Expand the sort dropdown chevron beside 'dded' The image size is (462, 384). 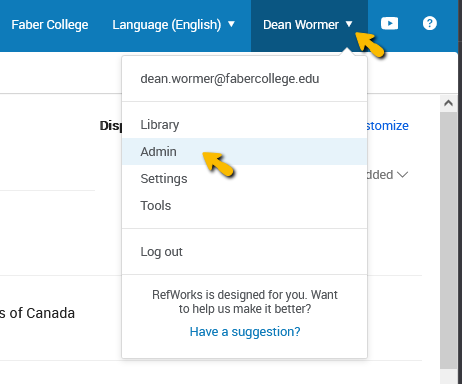tap(403, 175)
